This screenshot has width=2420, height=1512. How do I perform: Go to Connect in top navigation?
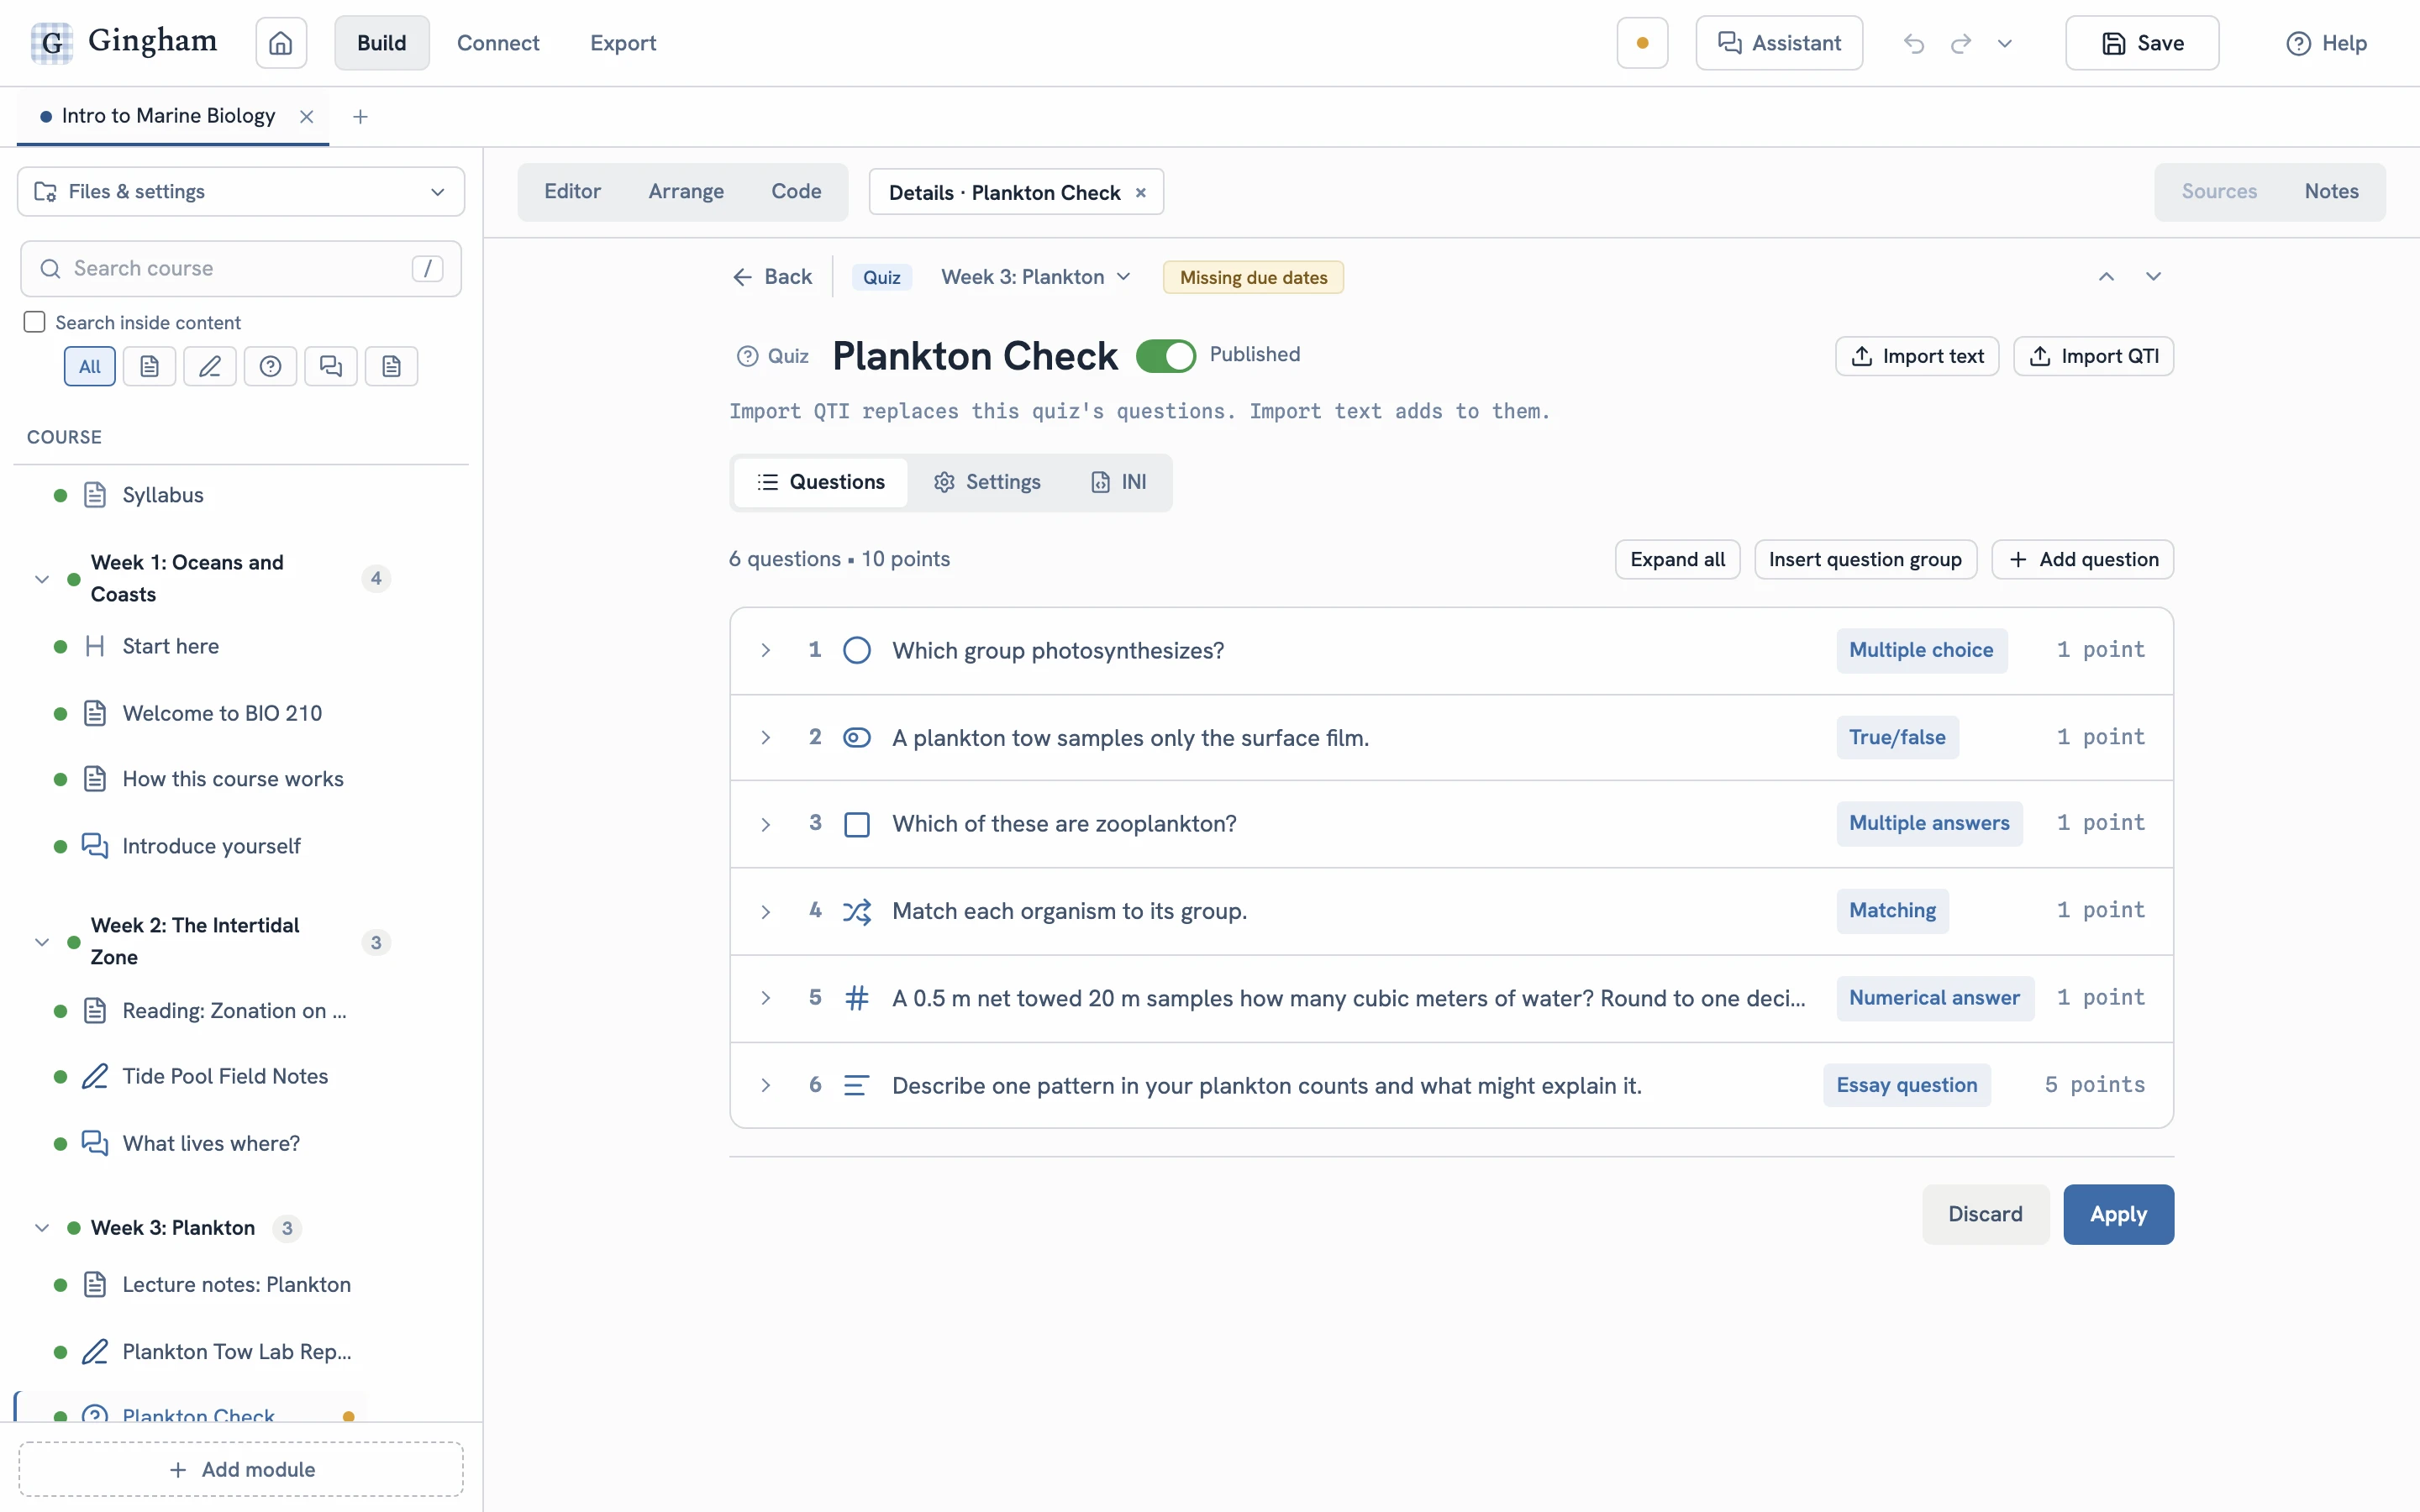click(x=498, y=43)
